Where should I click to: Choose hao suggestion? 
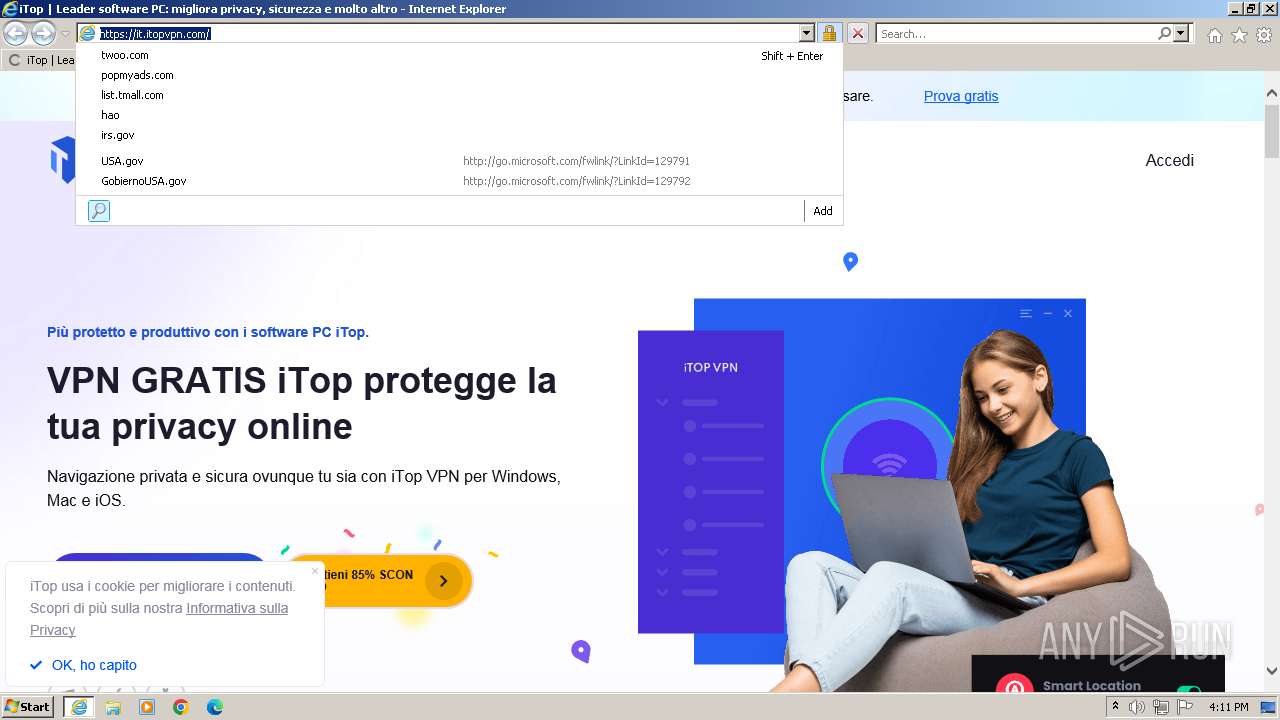point(460,115)
